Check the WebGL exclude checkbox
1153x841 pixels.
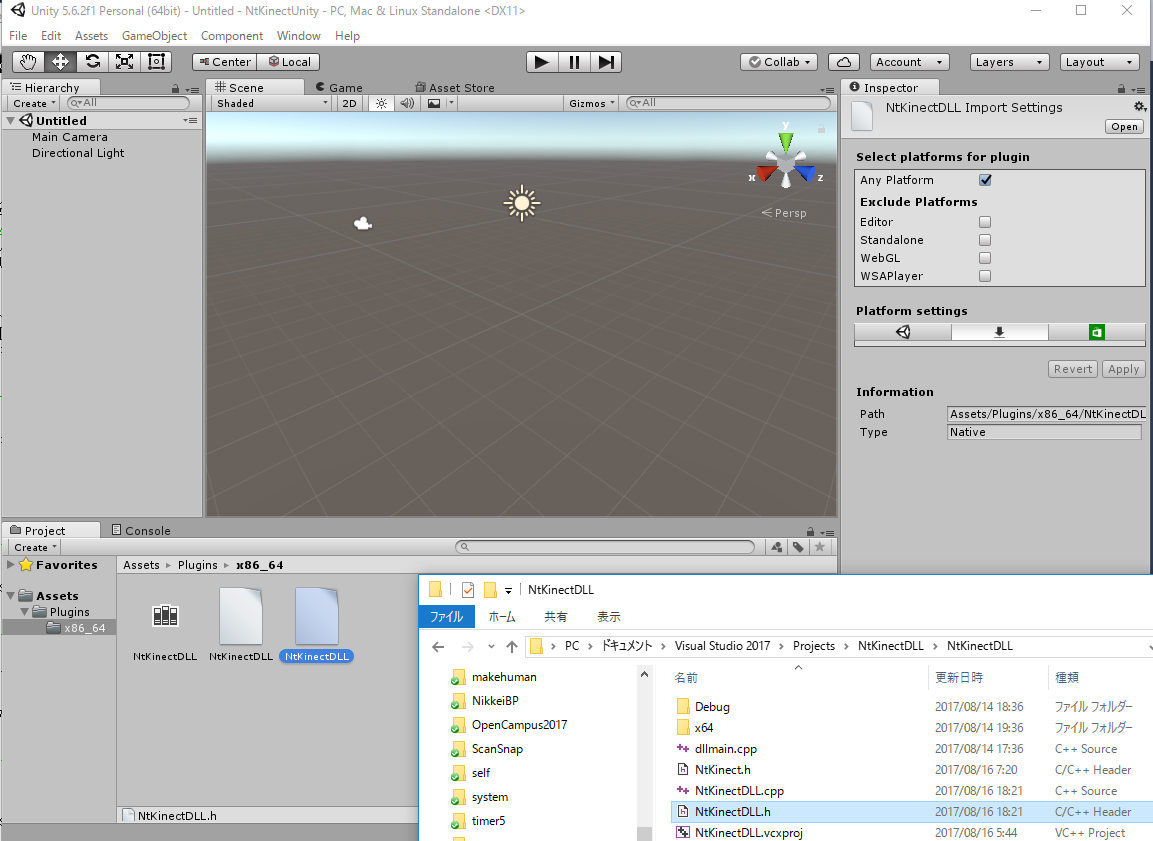click(985, 258)
